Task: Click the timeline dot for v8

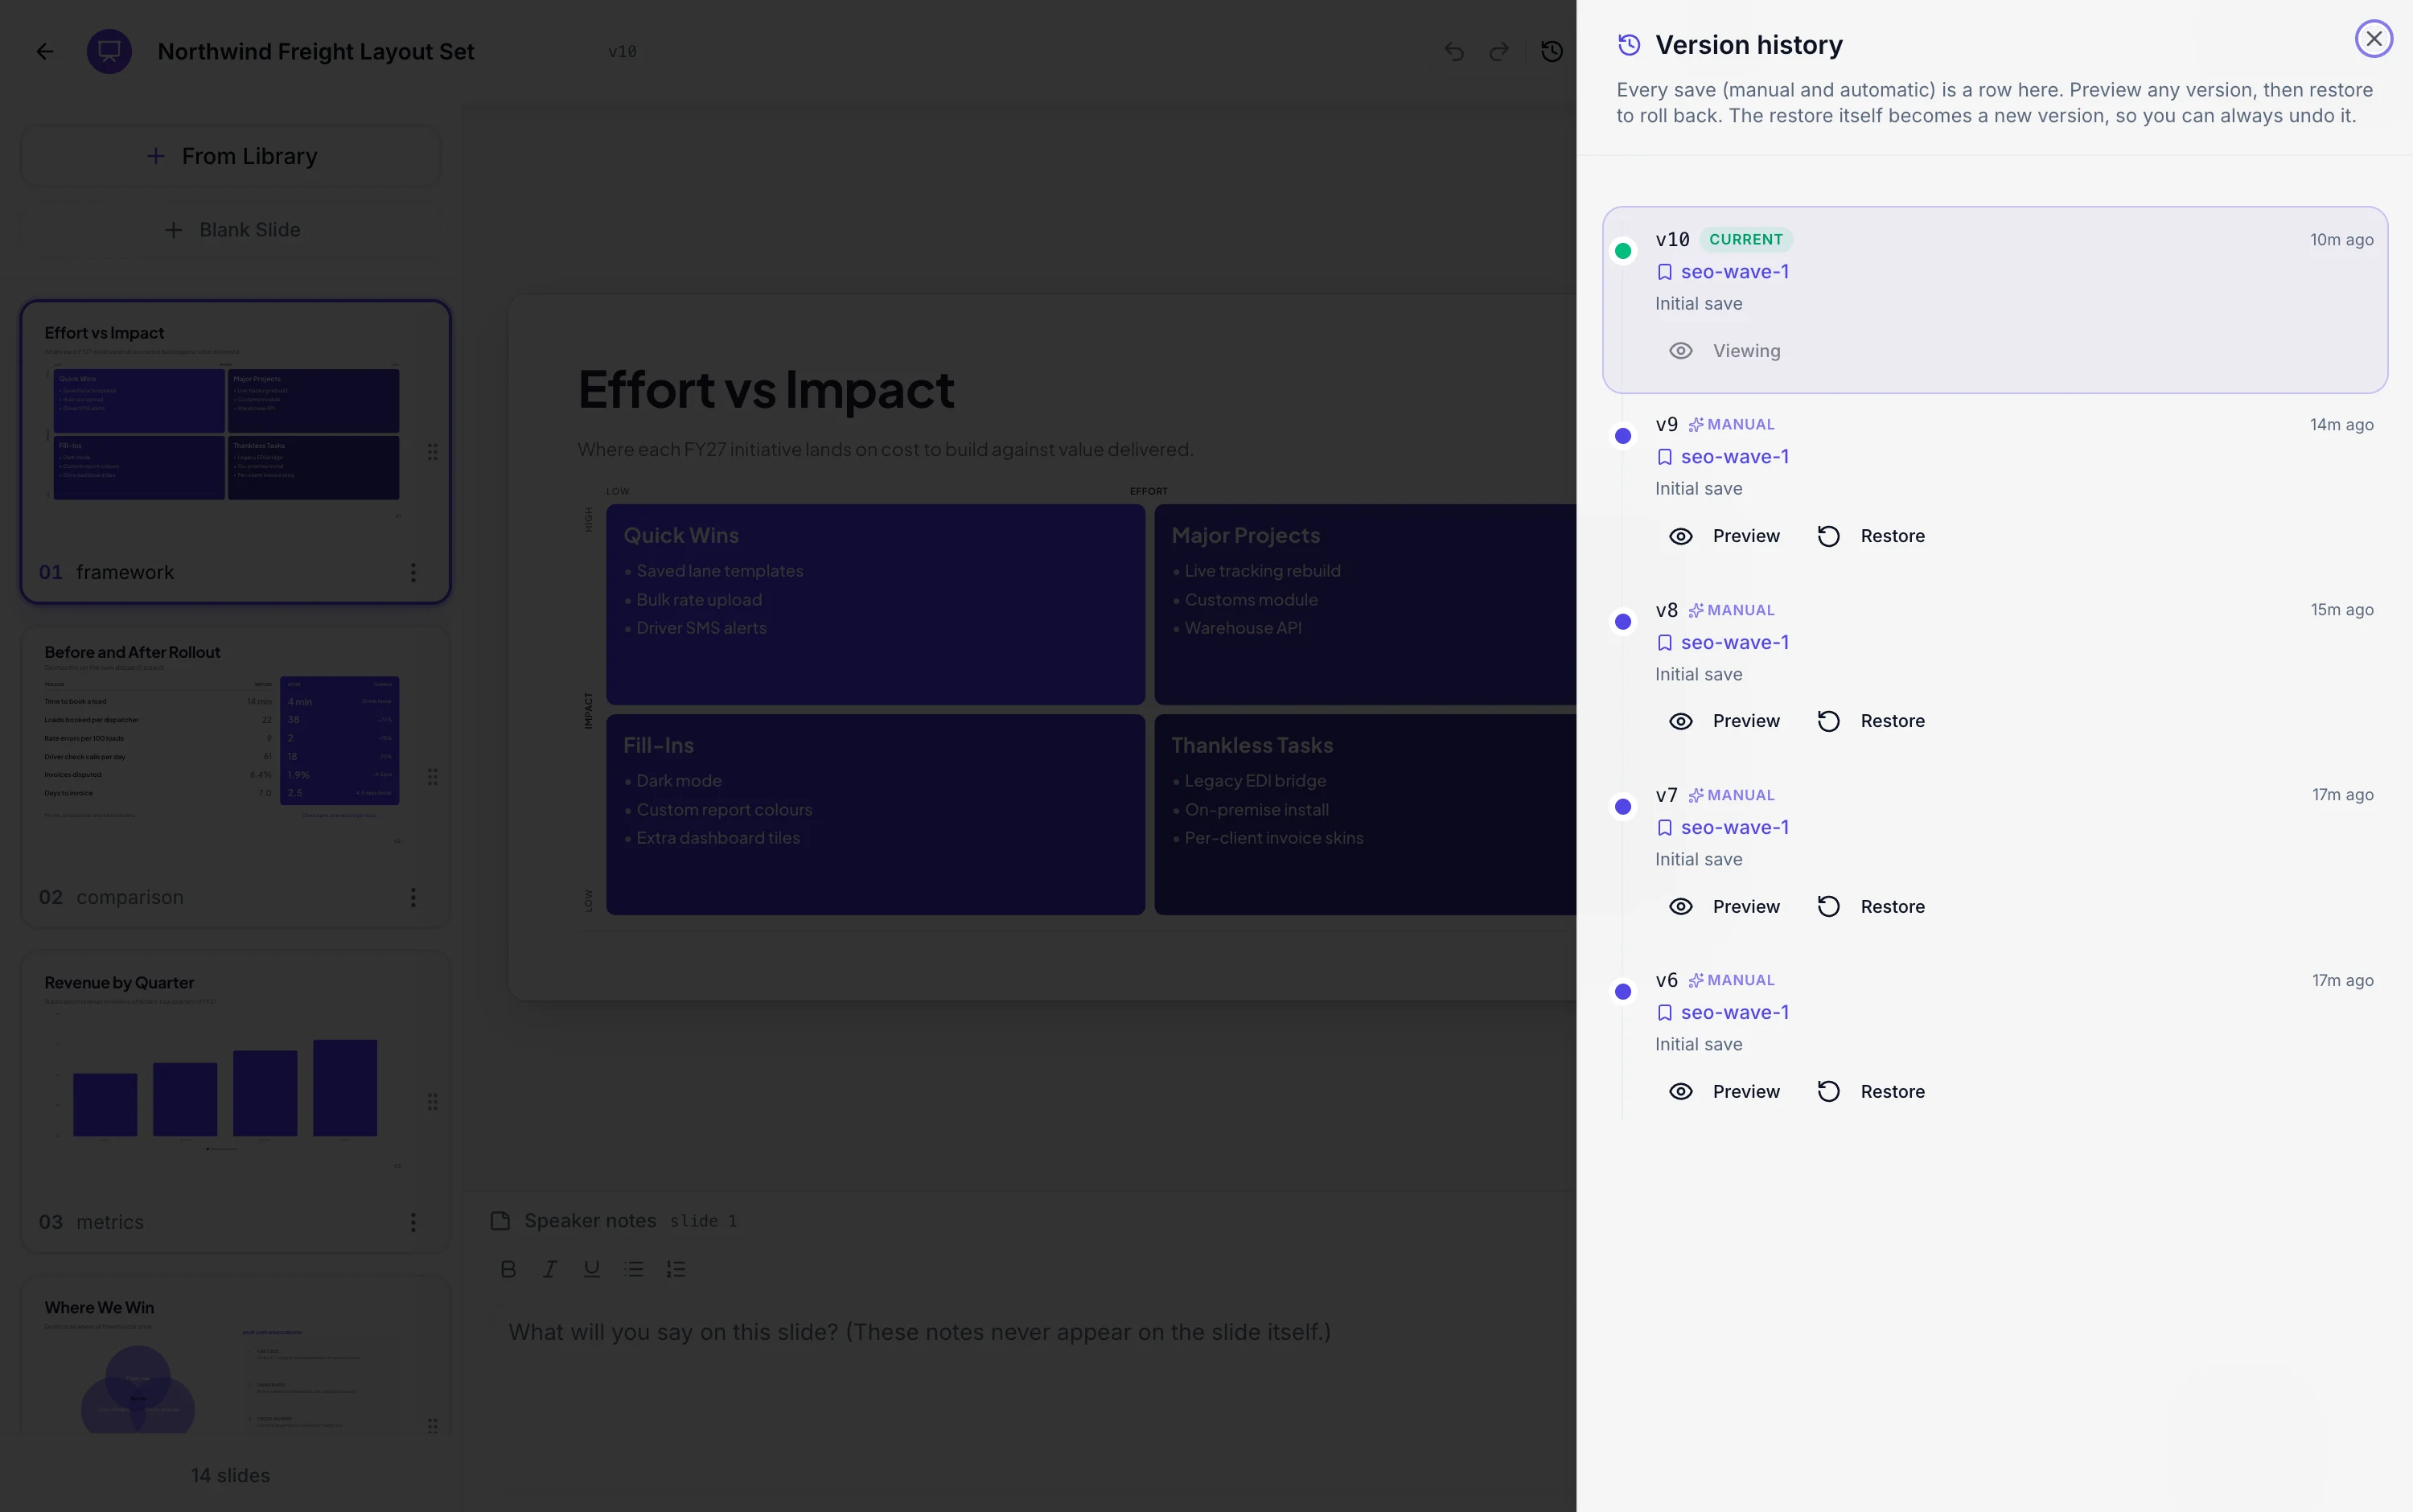Action: 1623,622
